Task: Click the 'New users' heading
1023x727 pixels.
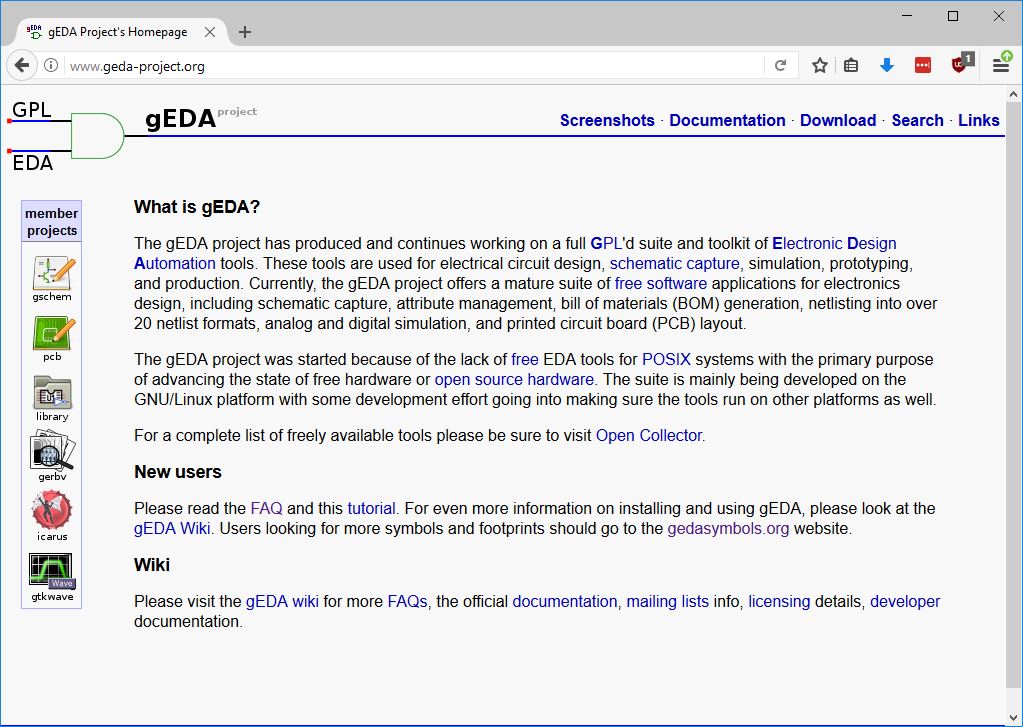Action: [x=178, y=472]
